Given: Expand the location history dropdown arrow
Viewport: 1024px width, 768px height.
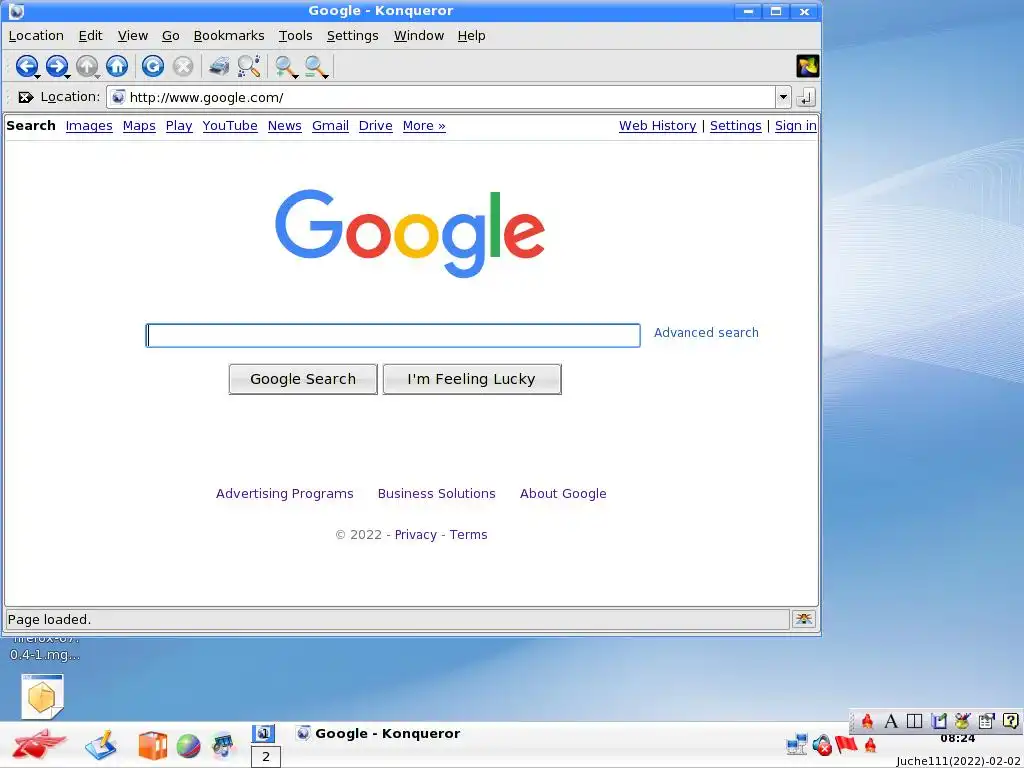Looking at the screenshot, I should tap(783, 97).
